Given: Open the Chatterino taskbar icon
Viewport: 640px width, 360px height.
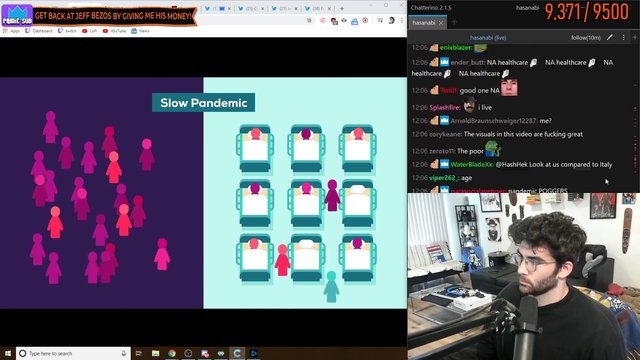Looking at the screenshot, I should pyautogui.click(x=237, y=353).
